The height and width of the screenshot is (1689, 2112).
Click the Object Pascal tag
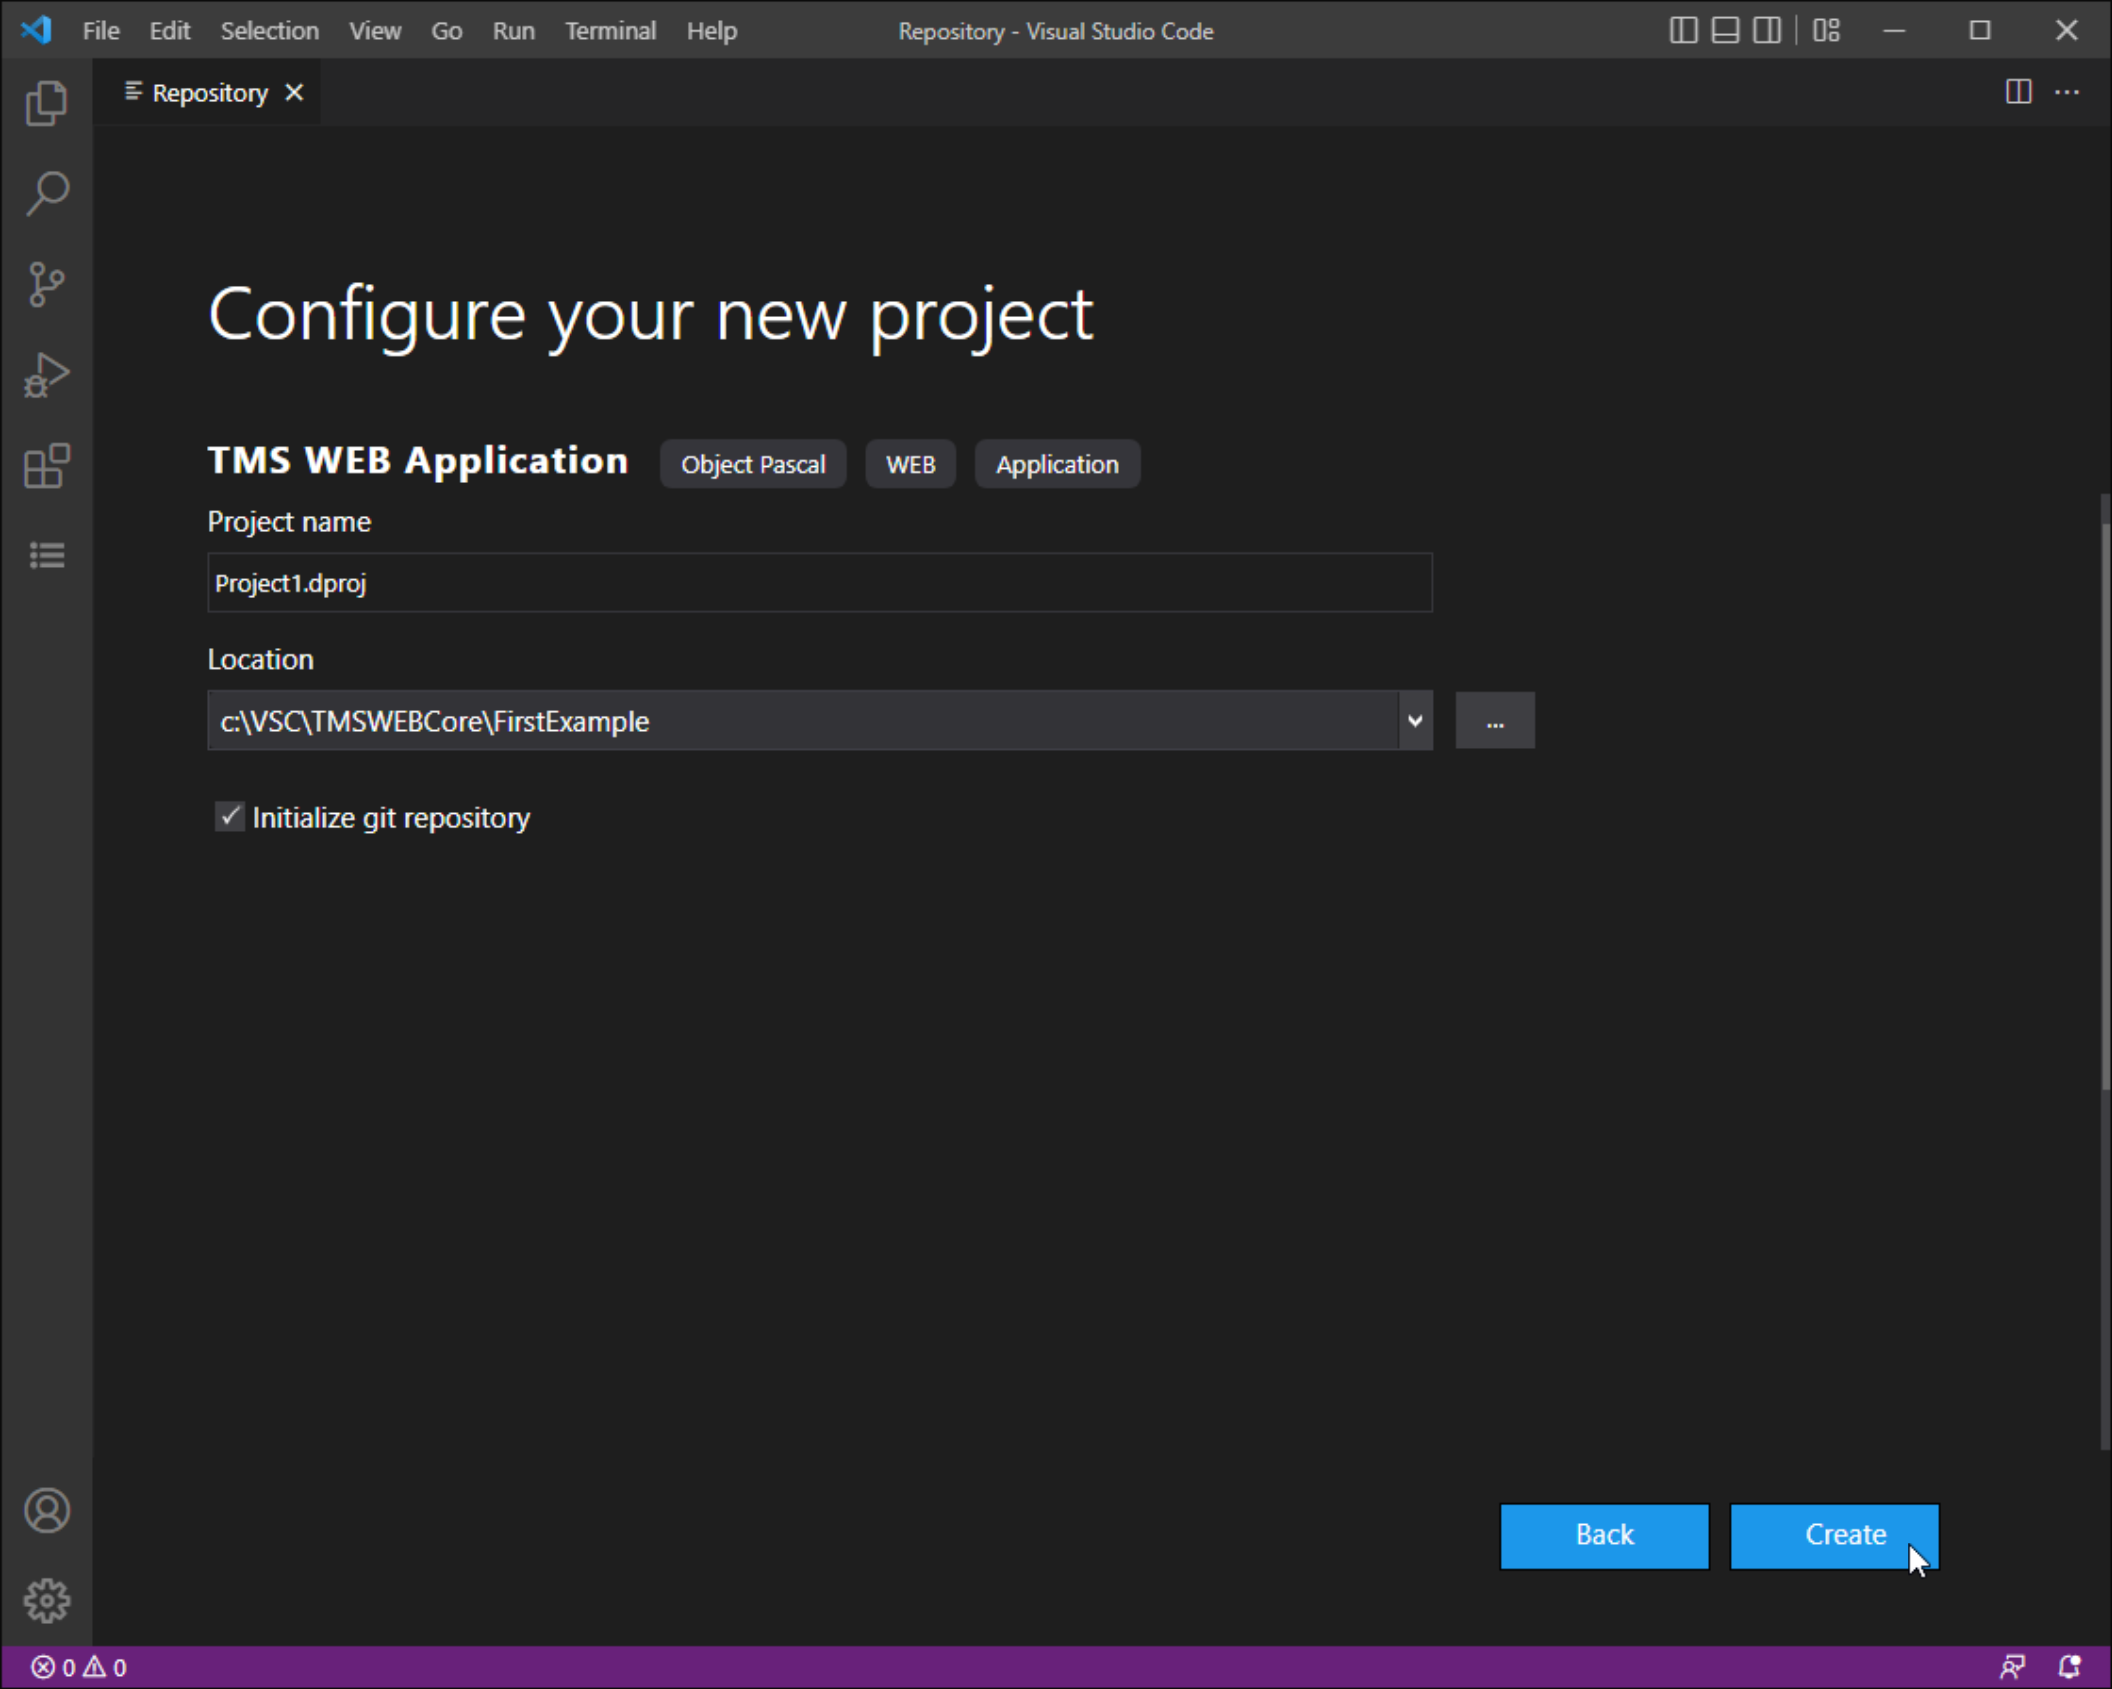753,464
